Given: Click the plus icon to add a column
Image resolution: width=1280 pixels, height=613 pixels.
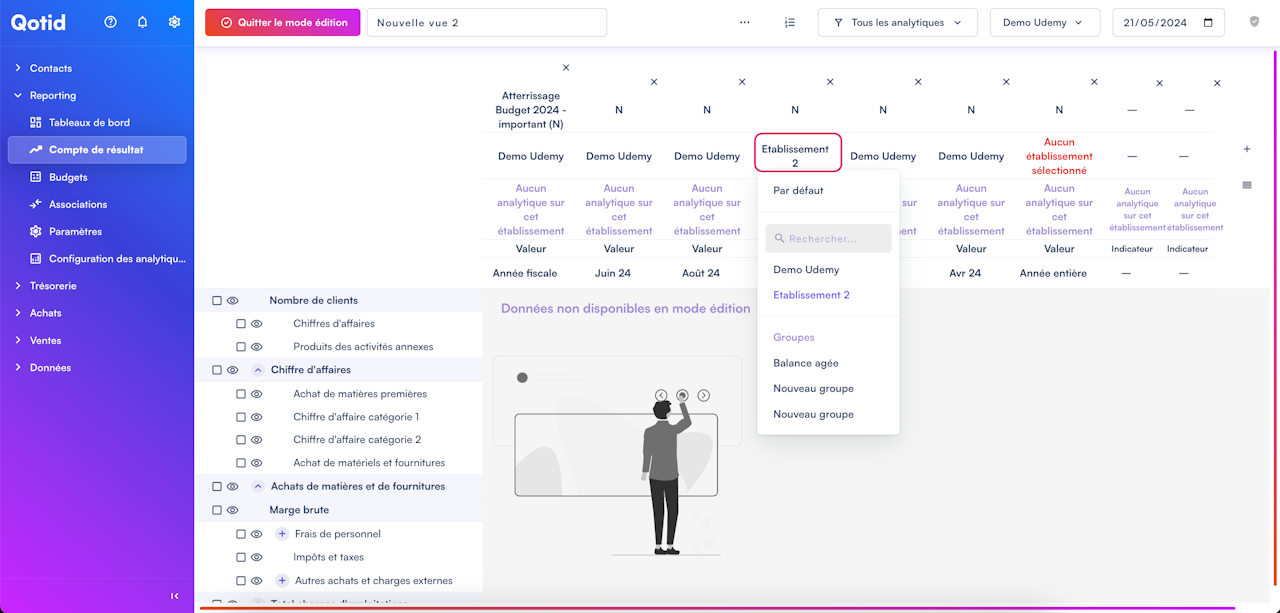Looking at the screenshot, I should [x=1247, y=149].
